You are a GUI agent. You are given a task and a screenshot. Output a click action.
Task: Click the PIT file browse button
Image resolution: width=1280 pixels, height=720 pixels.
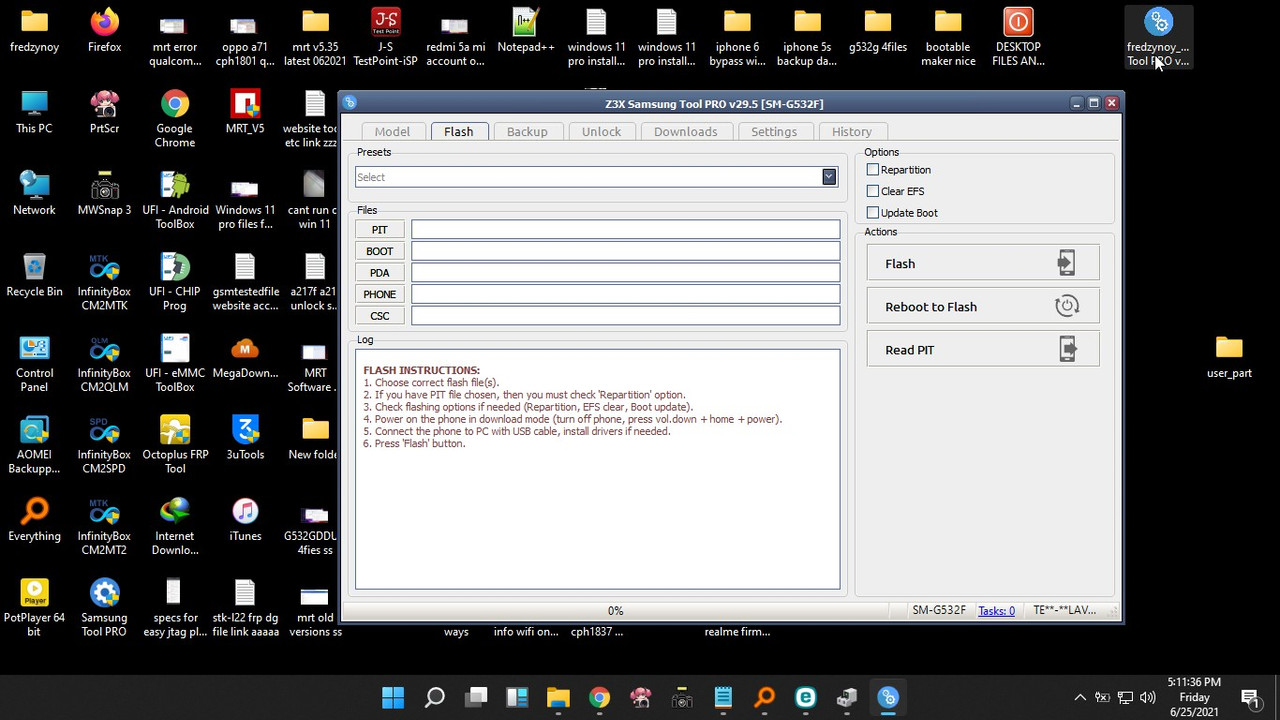(x=379, y=229)
